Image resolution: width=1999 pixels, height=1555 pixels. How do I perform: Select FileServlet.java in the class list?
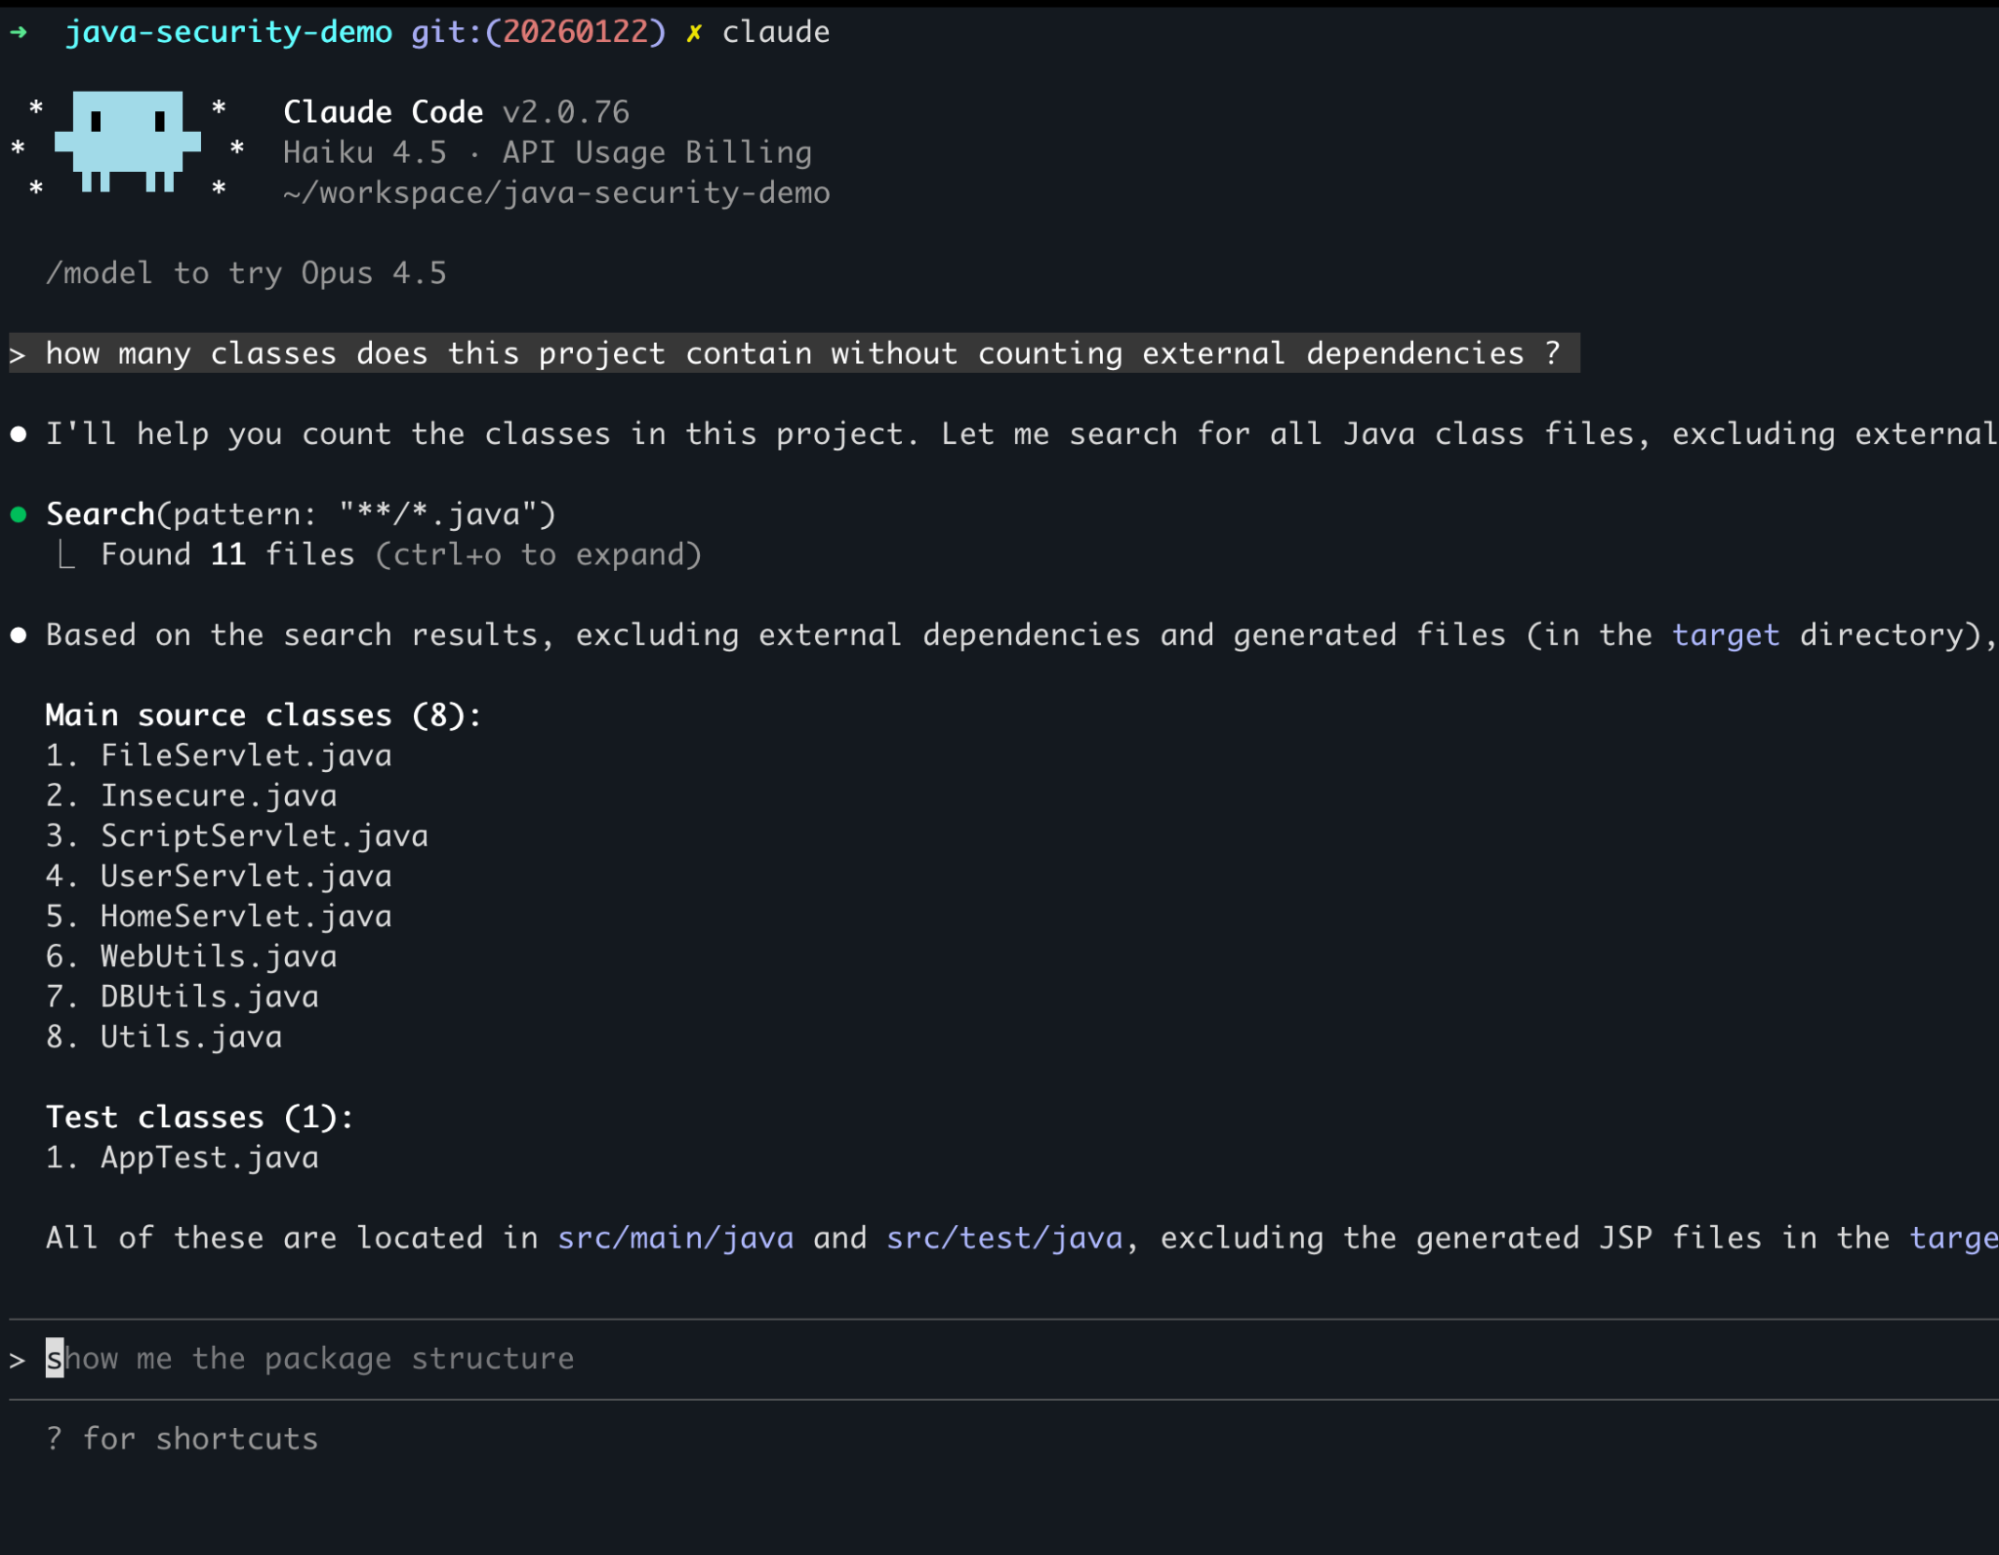click(246, 756)
